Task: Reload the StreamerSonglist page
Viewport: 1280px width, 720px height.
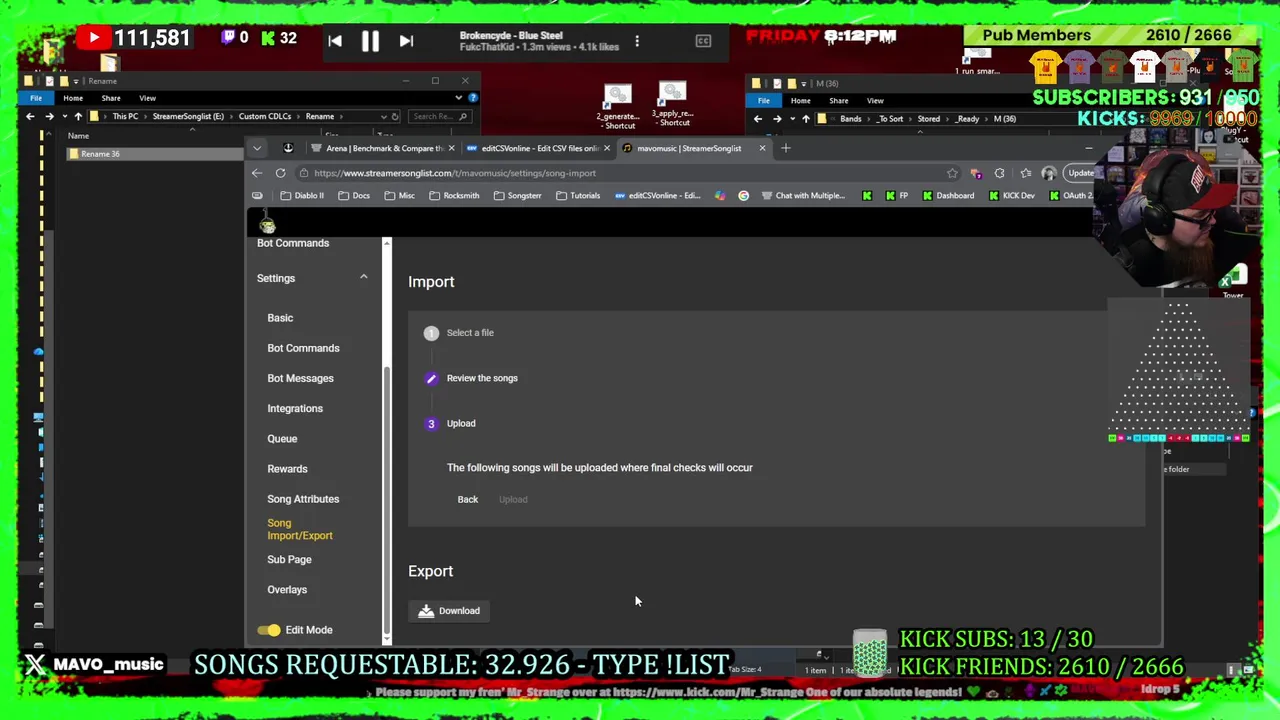Action: click(280, 173)
